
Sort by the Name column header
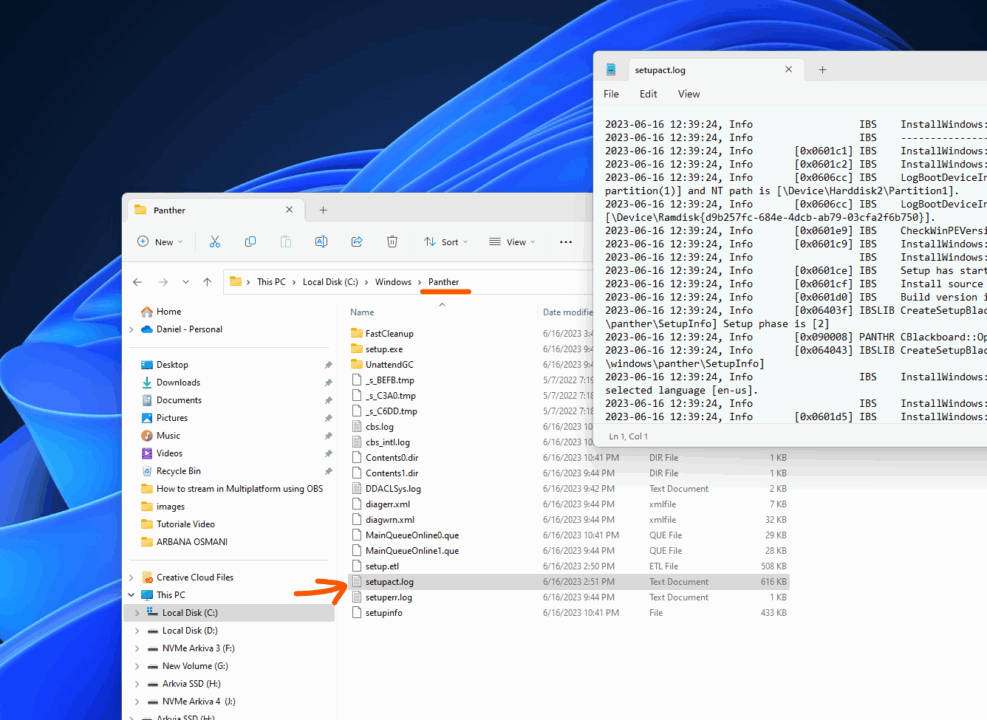pos(362,312)
